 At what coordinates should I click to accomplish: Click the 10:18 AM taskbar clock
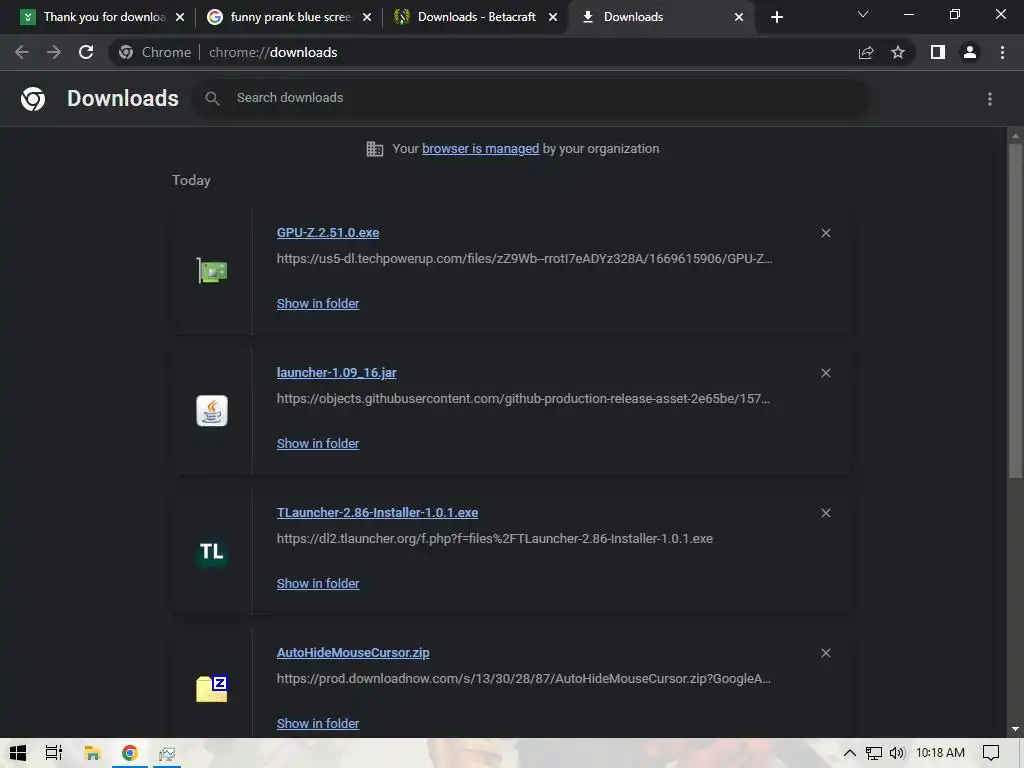pyautogui.click(x=940, y=753)
